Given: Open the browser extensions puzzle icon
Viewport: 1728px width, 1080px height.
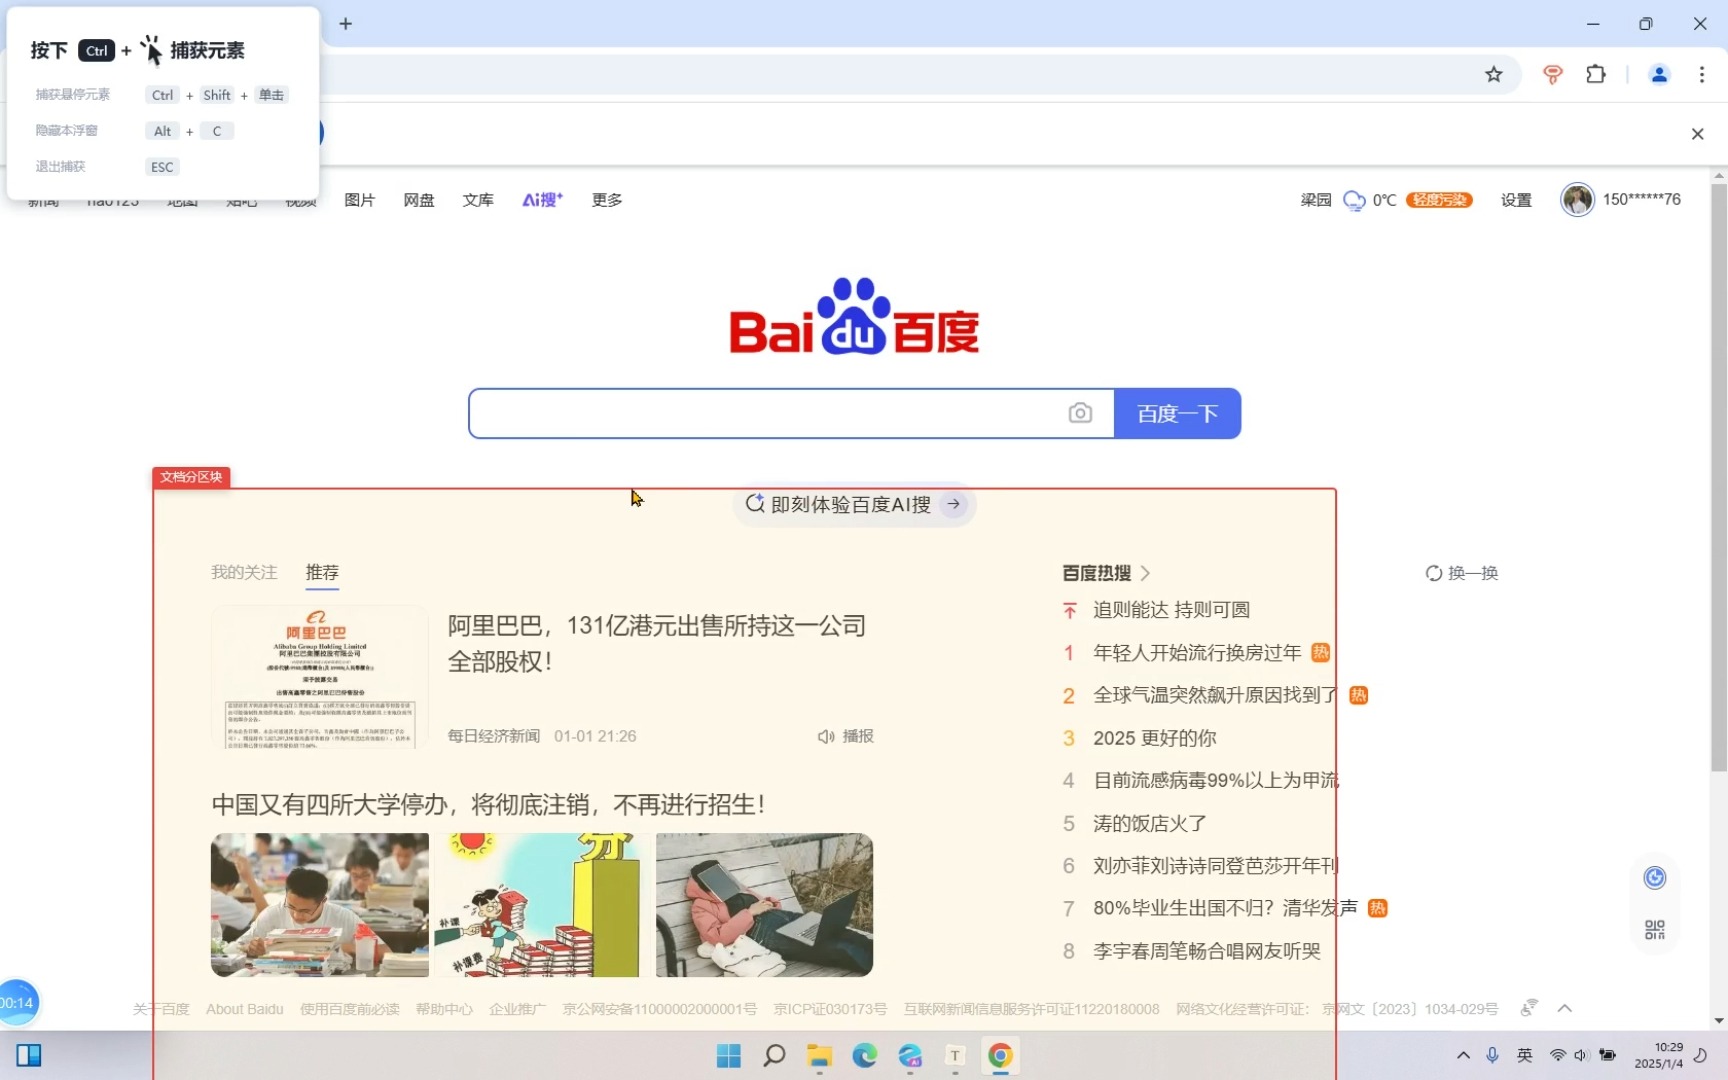Looking at the screenshot, I should (x=1596, y=74).
